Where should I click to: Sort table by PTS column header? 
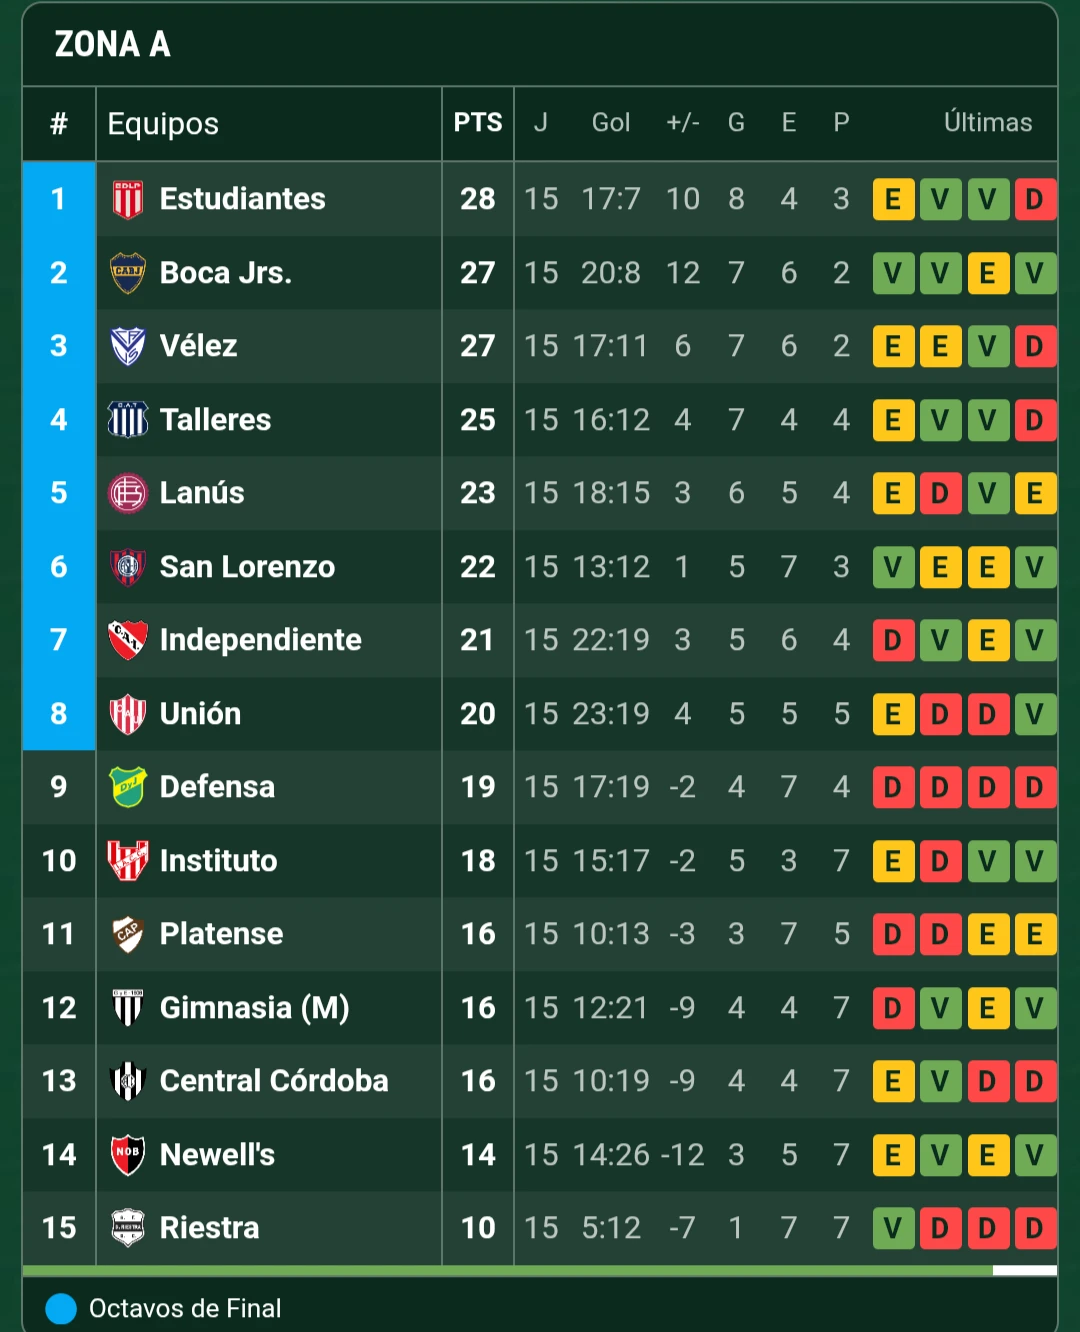478,123
